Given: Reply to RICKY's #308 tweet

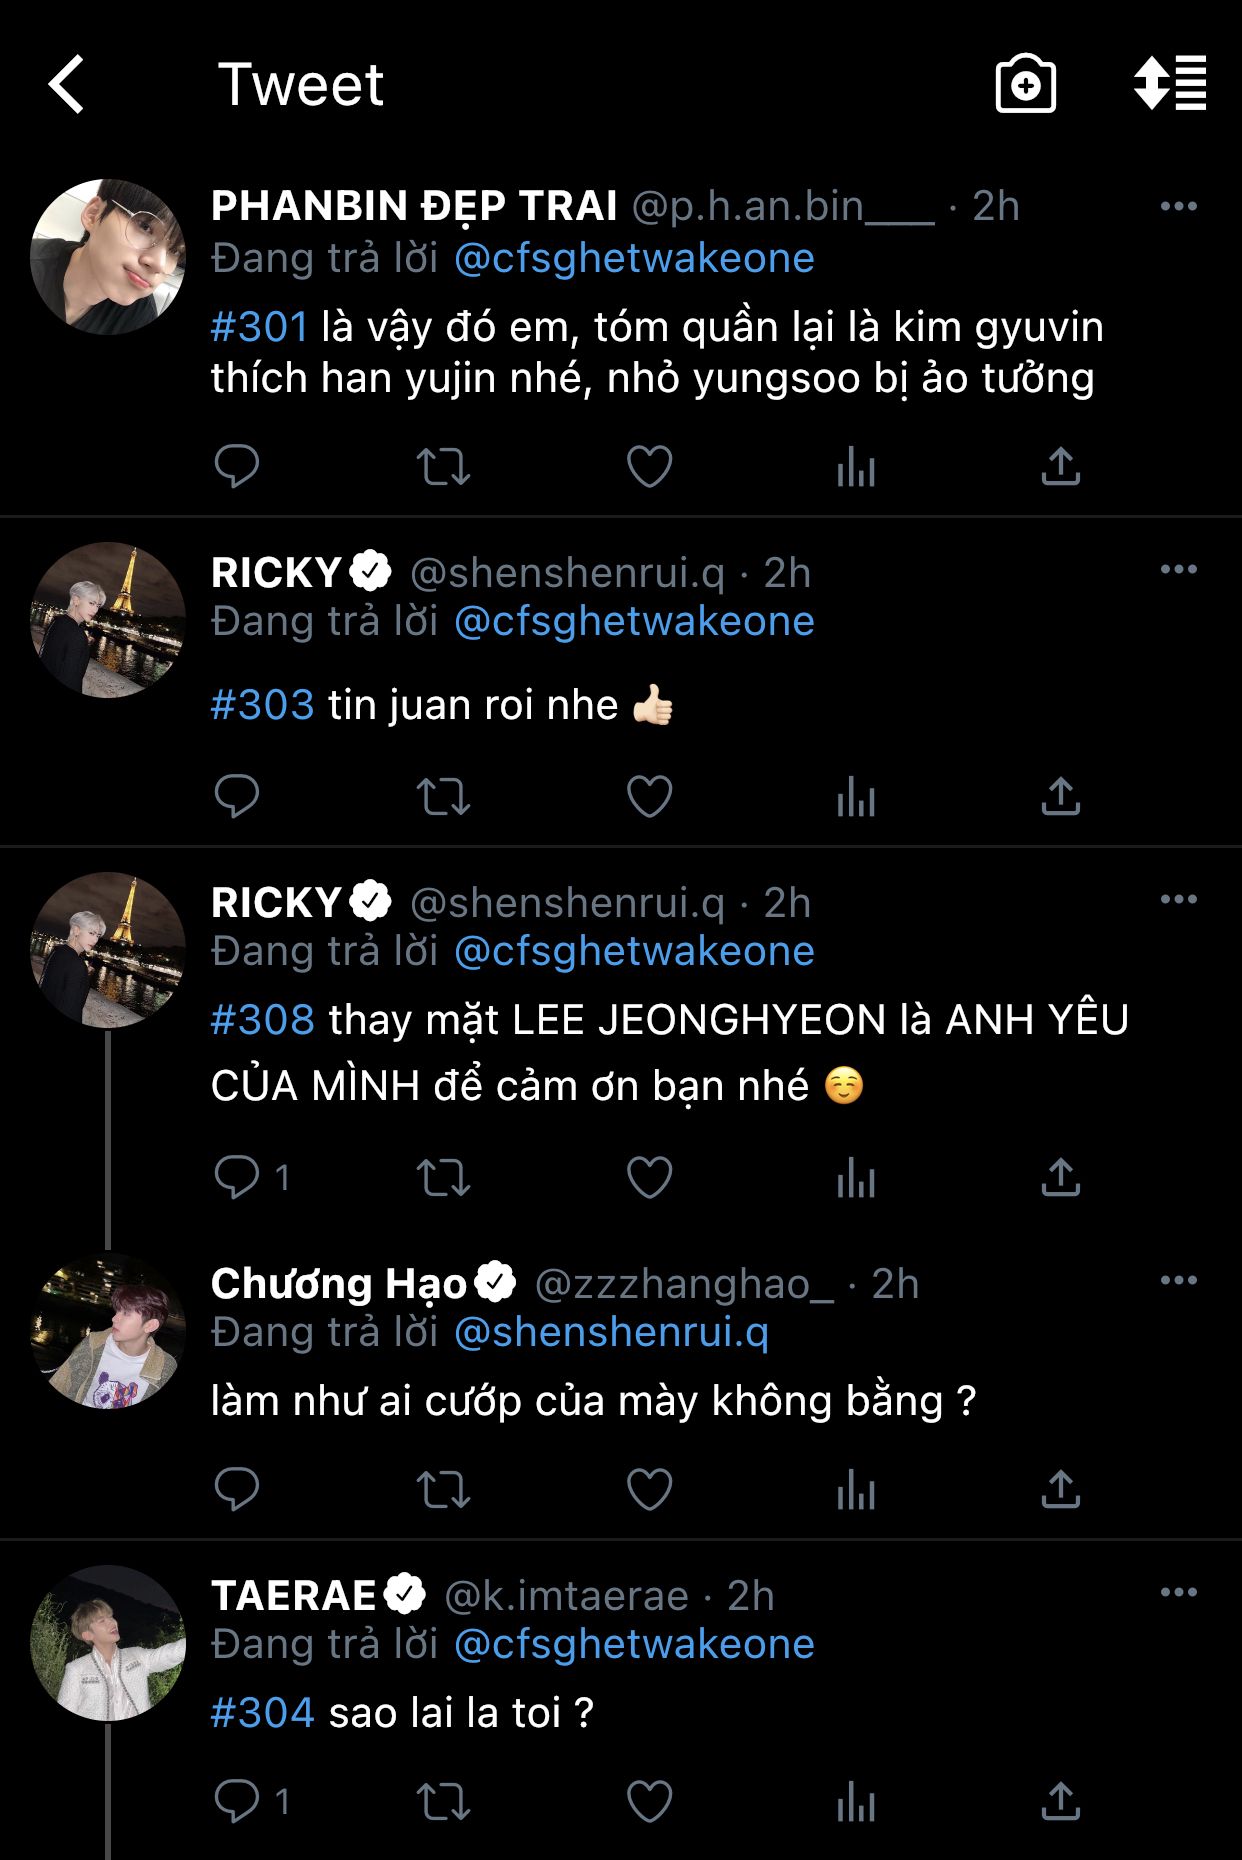Looking at the screenshot, I should (237, 1177).
